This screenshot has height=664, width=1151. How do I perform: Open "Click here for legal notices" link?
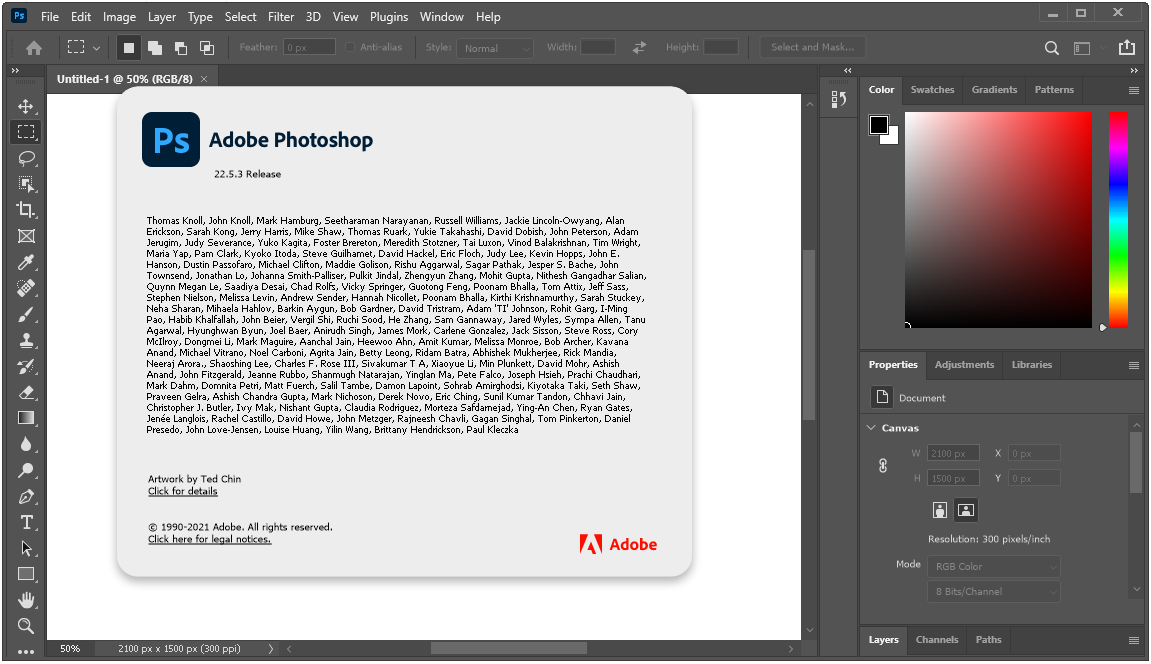coord(209,539)
